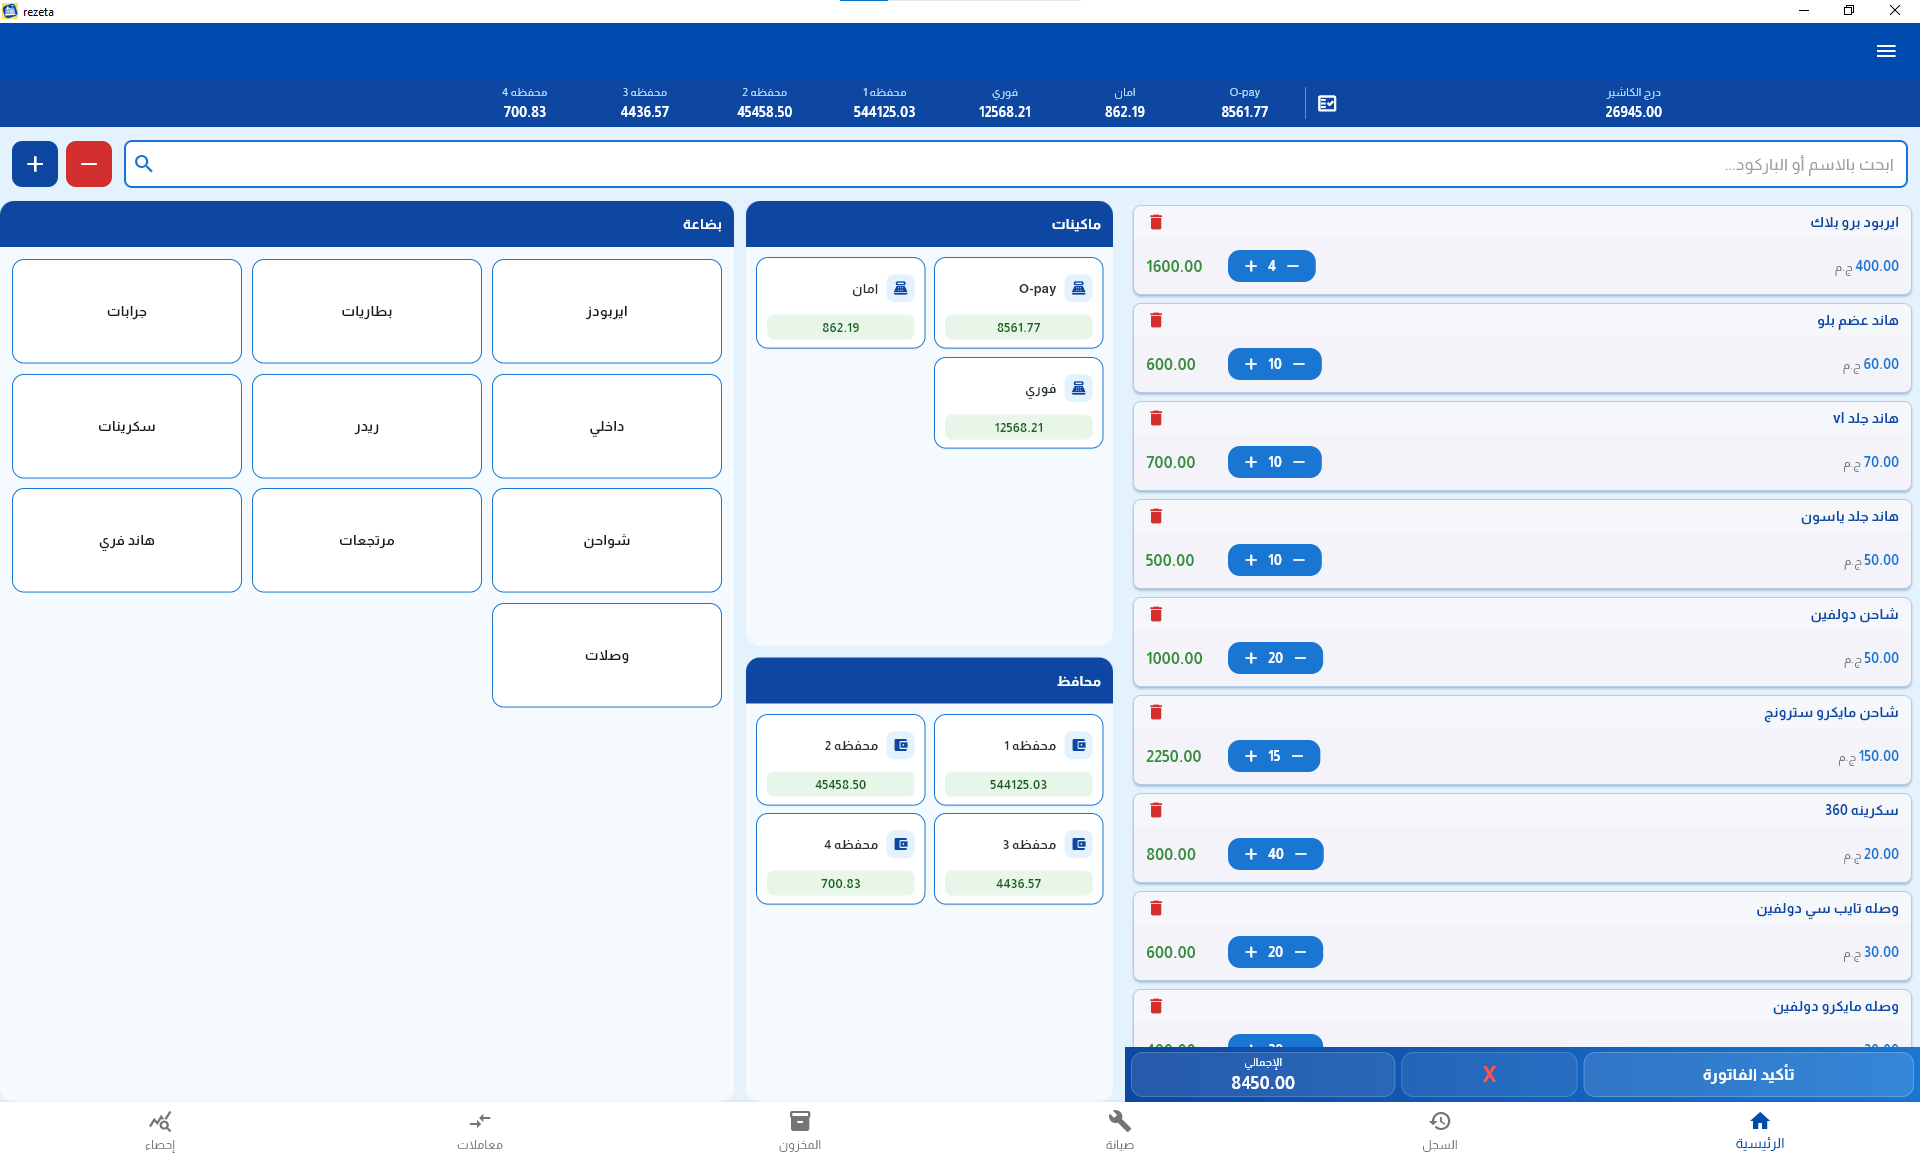Open wallet محفظه 3 card

pos(1018,859)
